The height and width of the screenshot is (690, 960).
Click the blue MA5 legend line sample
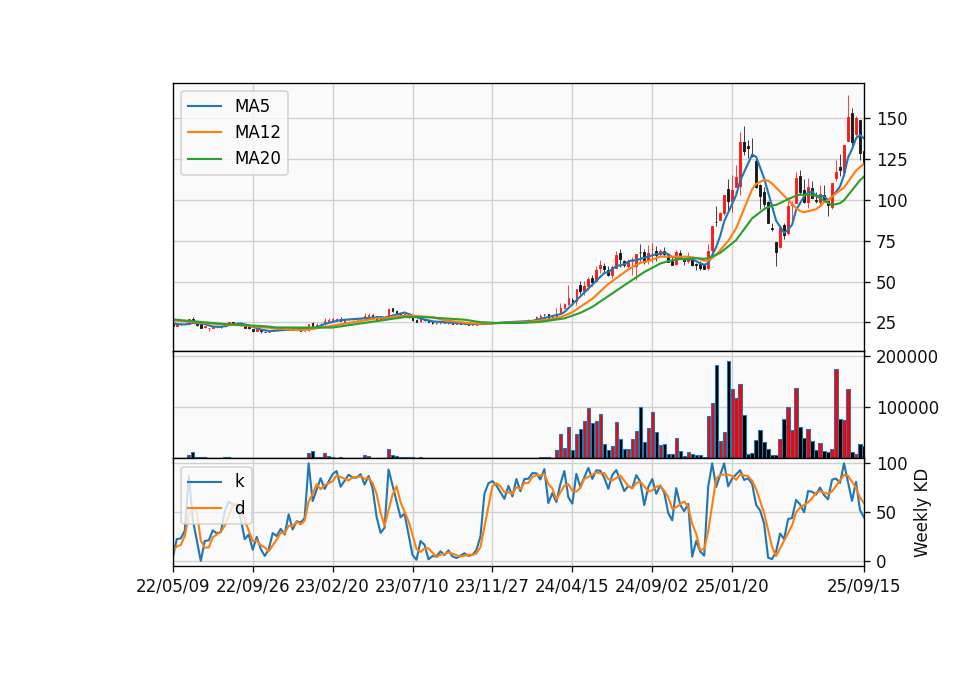pos(204,107)
